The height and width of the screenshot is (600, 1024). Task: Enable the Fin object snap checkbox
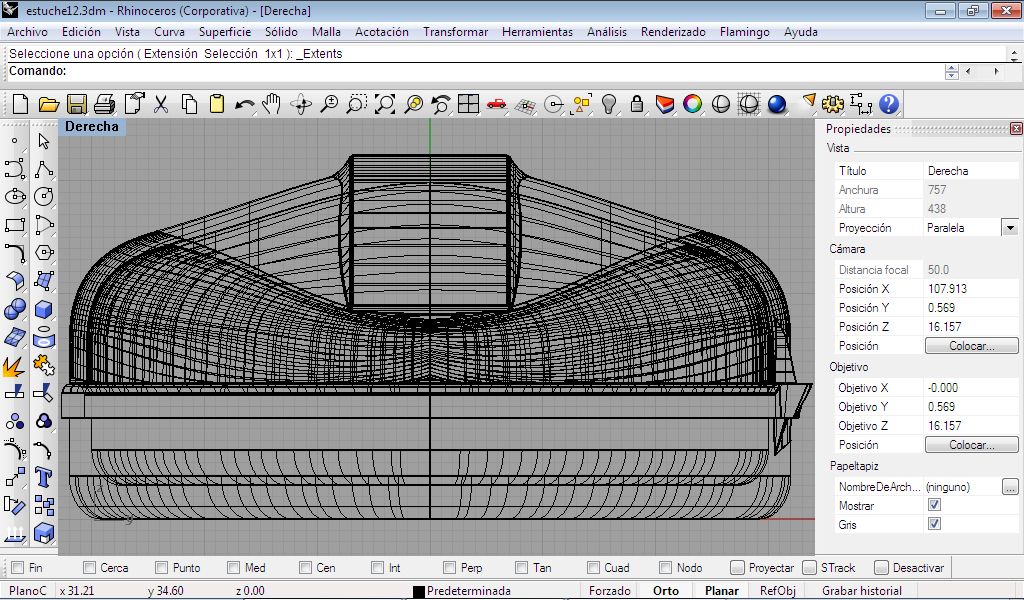click(x=17, y=568)
